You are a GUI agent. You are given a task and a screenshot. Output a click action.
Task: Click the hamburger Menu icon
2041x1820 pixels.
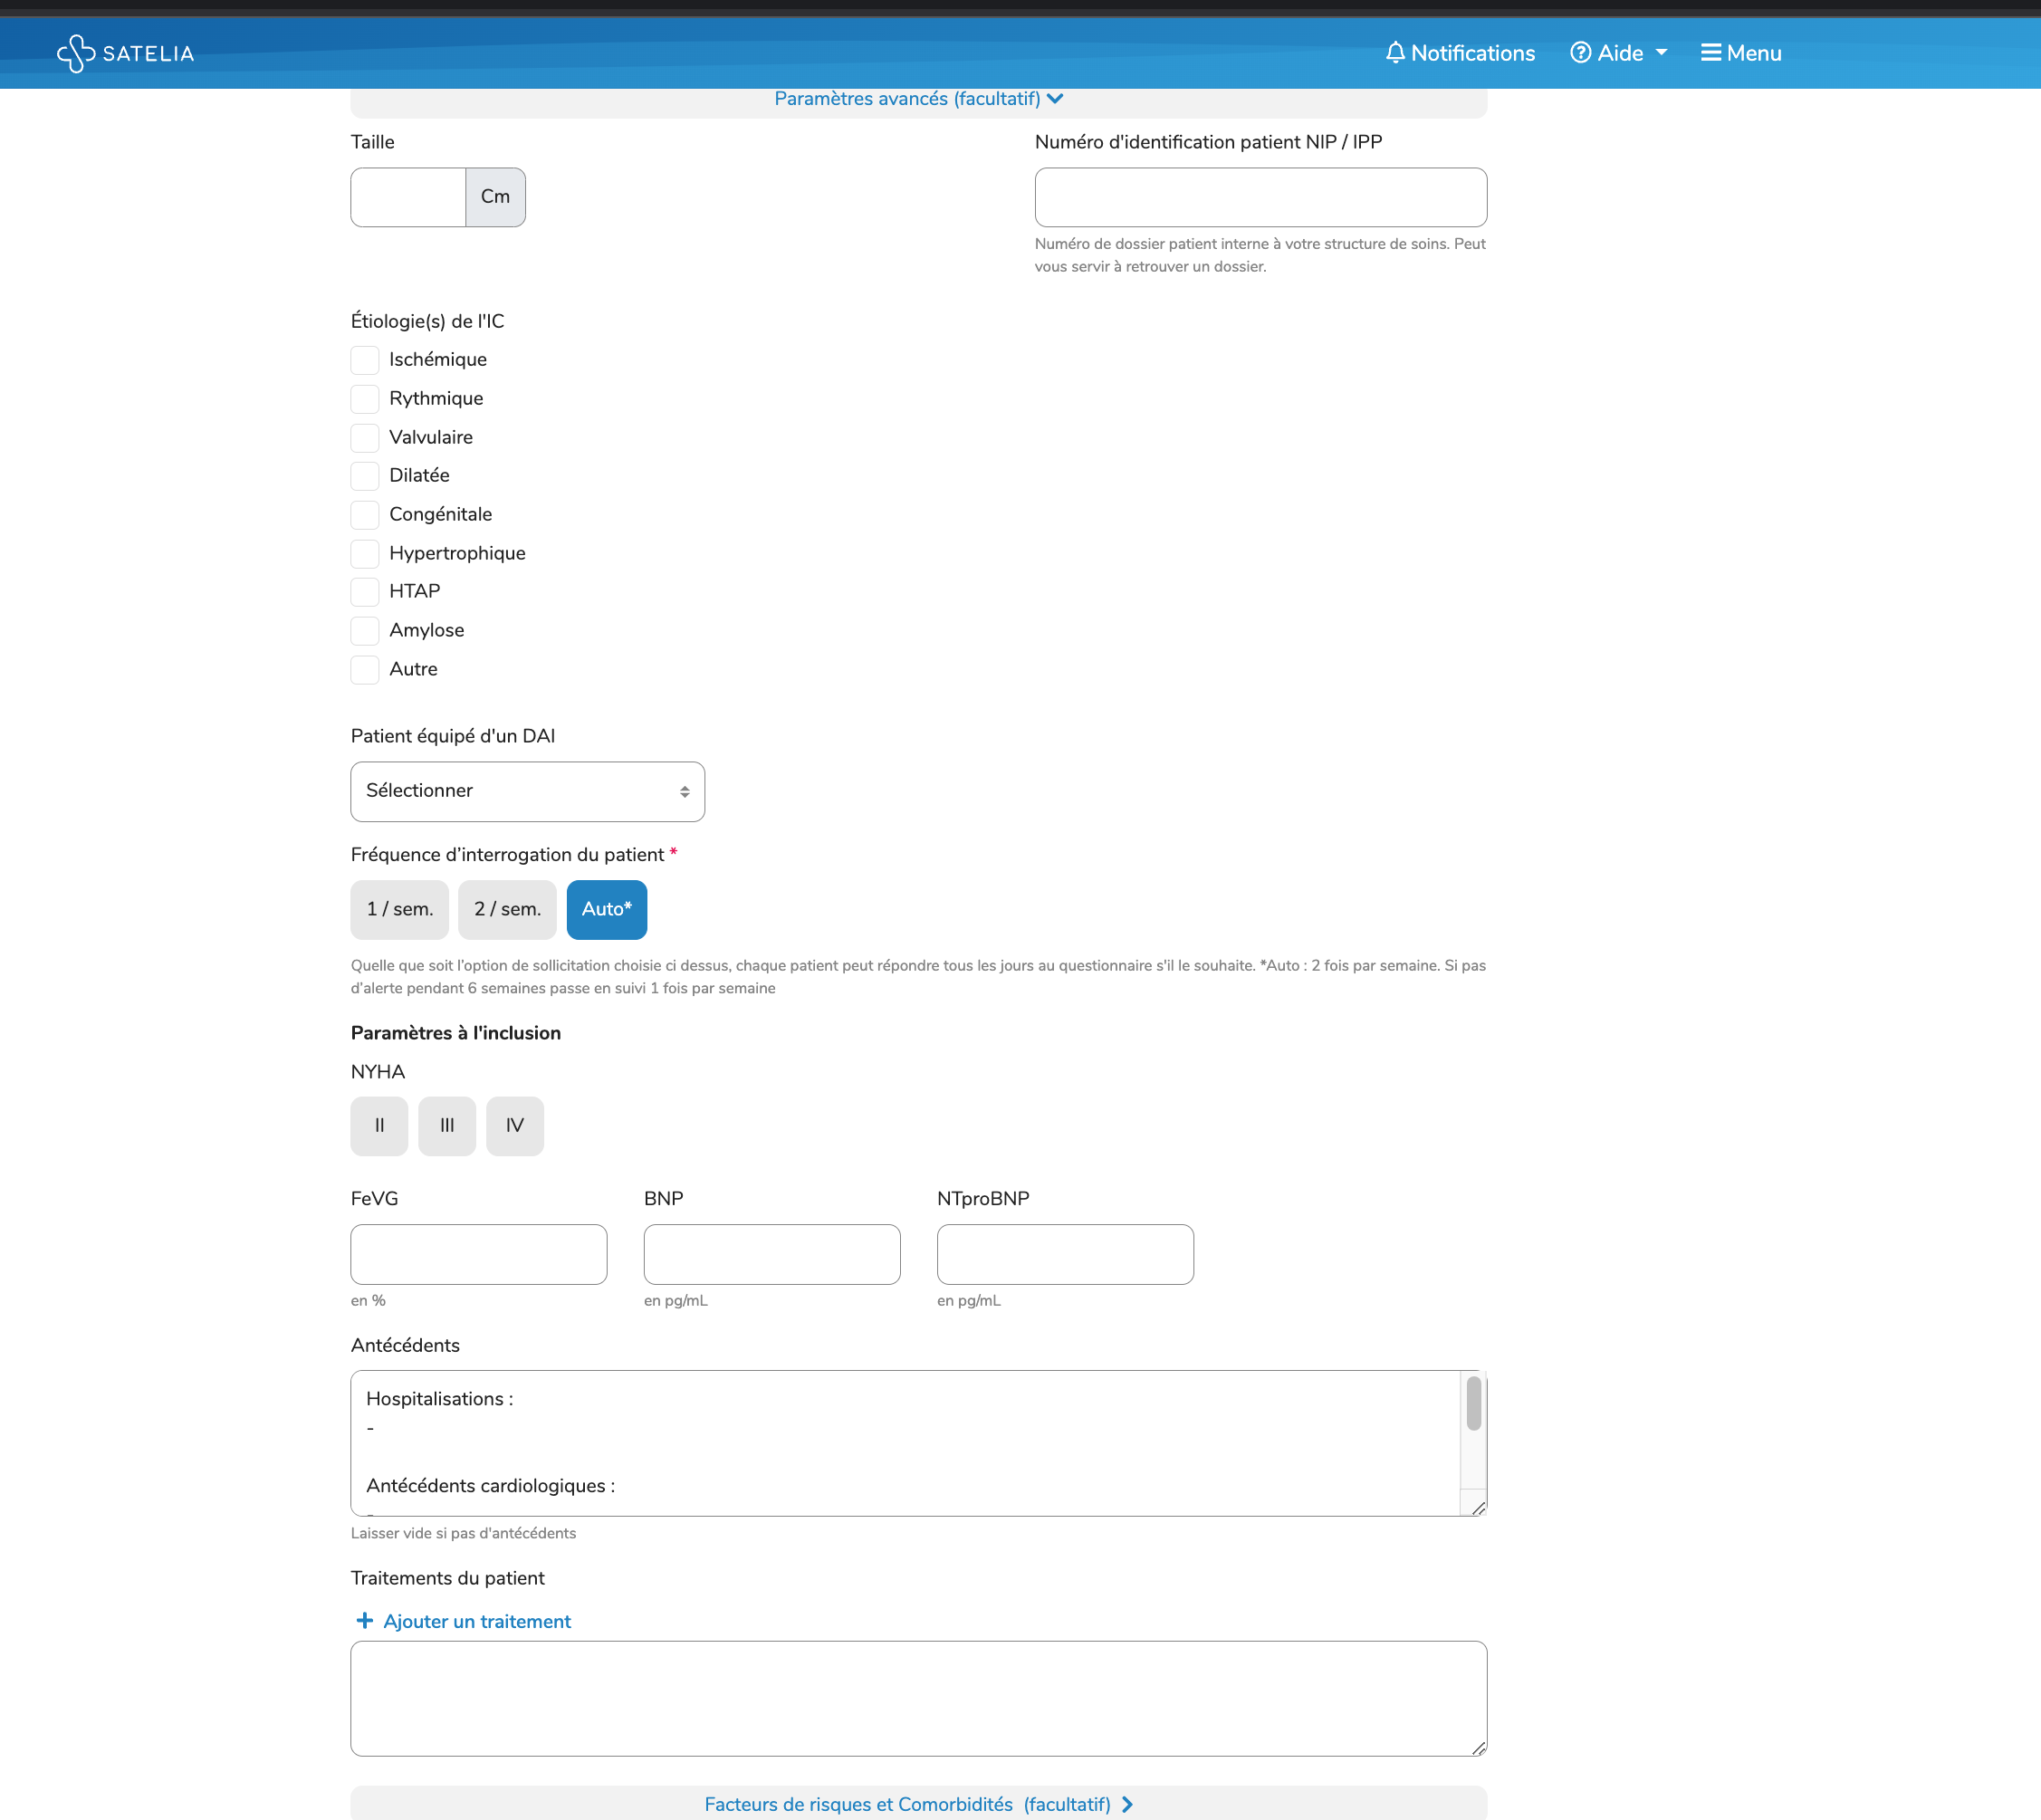click(1711, 52)
